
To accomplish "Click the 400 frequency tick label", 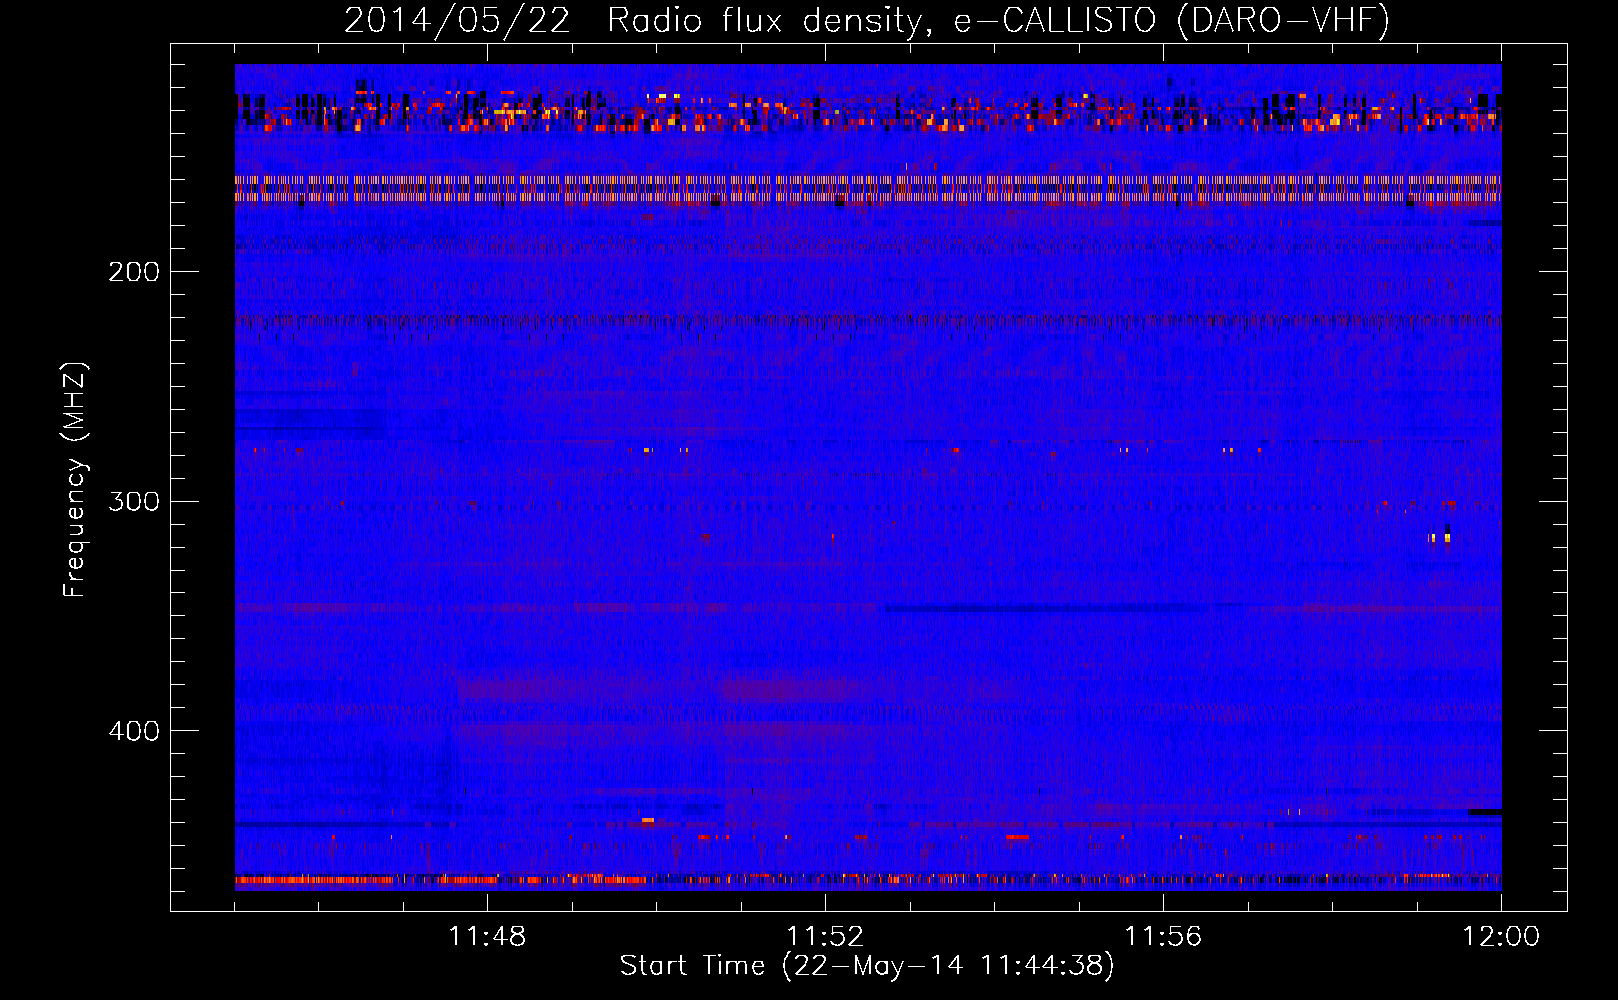I will pyautogui.click(x=134, y=731).
